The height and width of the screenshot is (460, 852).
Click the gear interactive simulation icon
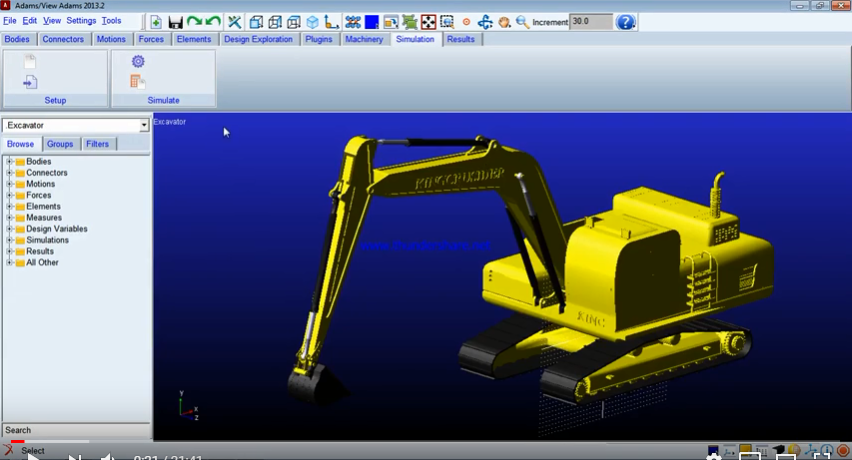(x=138, y=61)
